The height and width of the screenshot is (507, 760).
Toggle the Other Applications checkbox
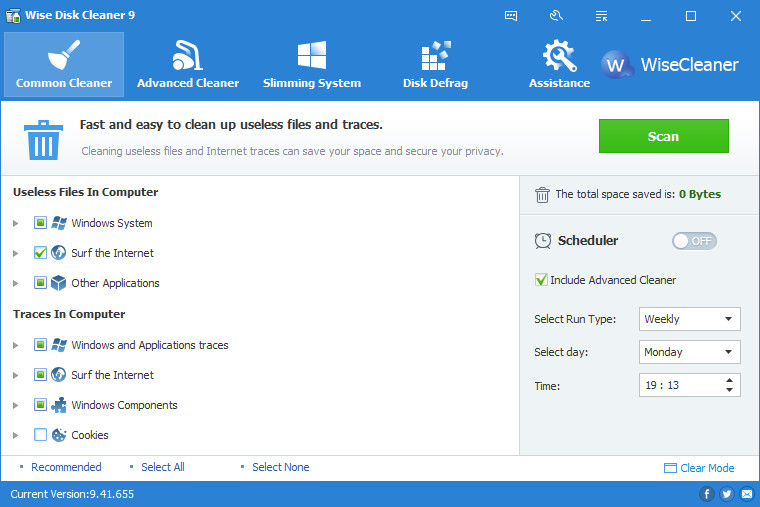coord(40,283)
